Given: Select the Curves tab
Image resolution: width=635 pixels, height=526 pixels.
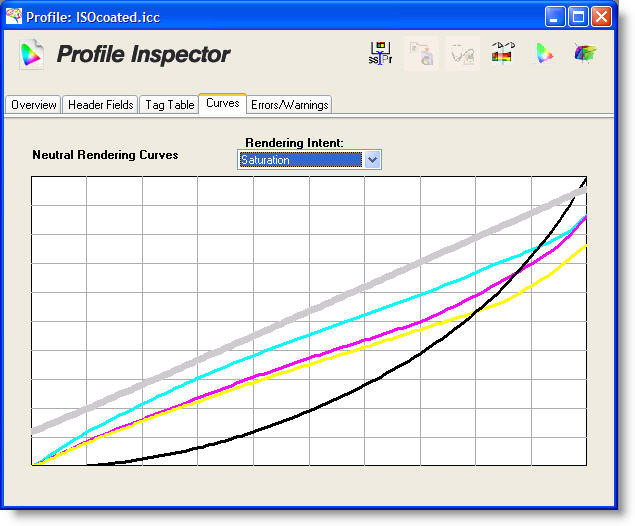Looking at the screenshot, I should tap(222, 103).
